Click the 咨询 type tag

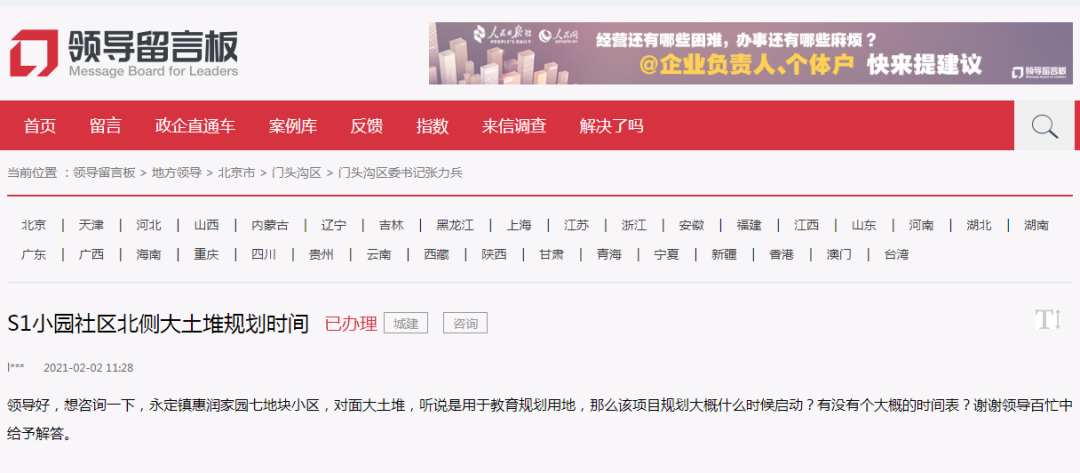pyautogui.click(x=465, y=323)
